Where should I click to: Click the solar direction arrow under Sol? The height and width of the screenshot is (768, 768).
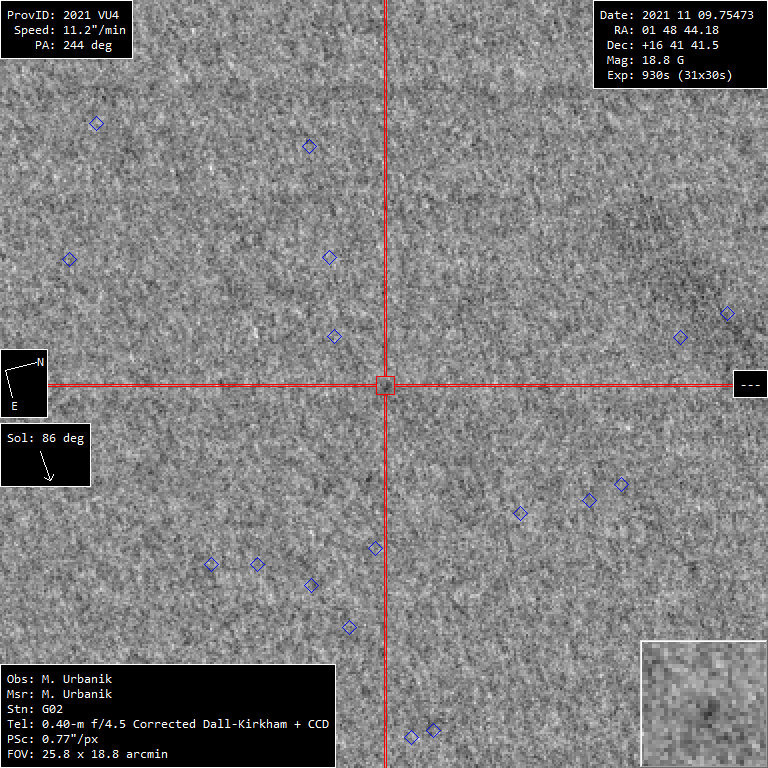tap(47, 466)
